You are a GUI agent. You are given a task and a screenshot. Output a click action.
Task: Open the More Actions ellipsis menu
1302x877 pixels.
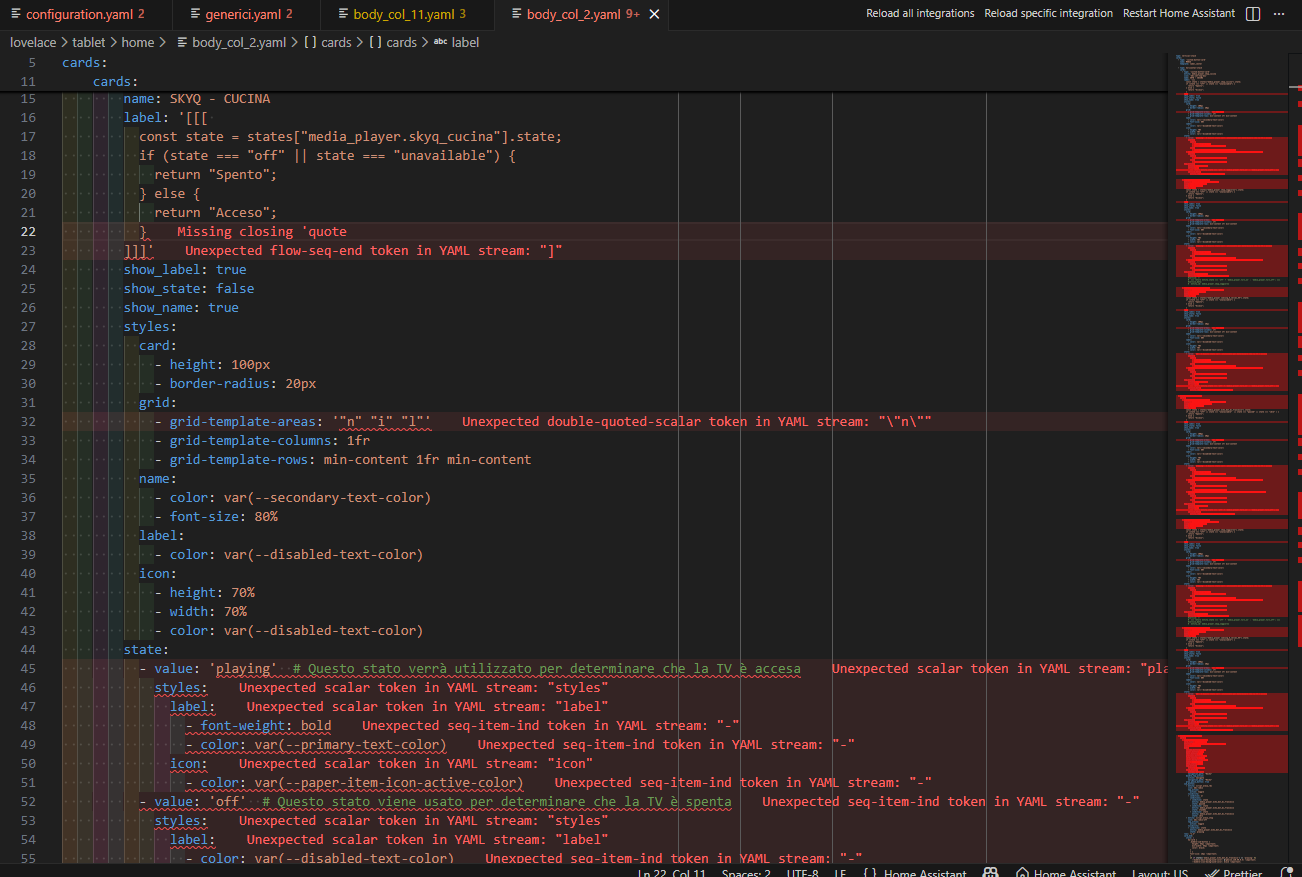(x=1280, y=14)
